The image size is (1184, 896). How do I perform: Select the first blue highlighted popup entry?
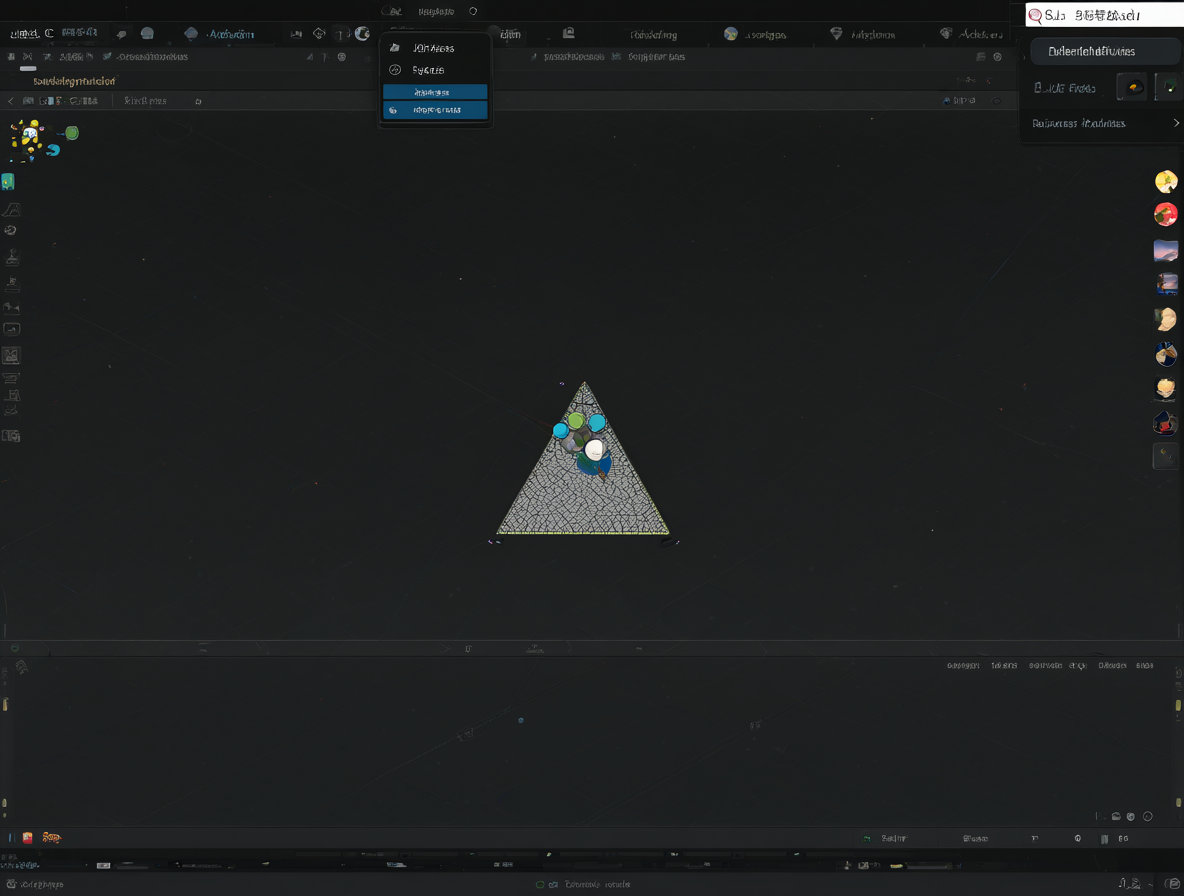[x=435, y=92]
